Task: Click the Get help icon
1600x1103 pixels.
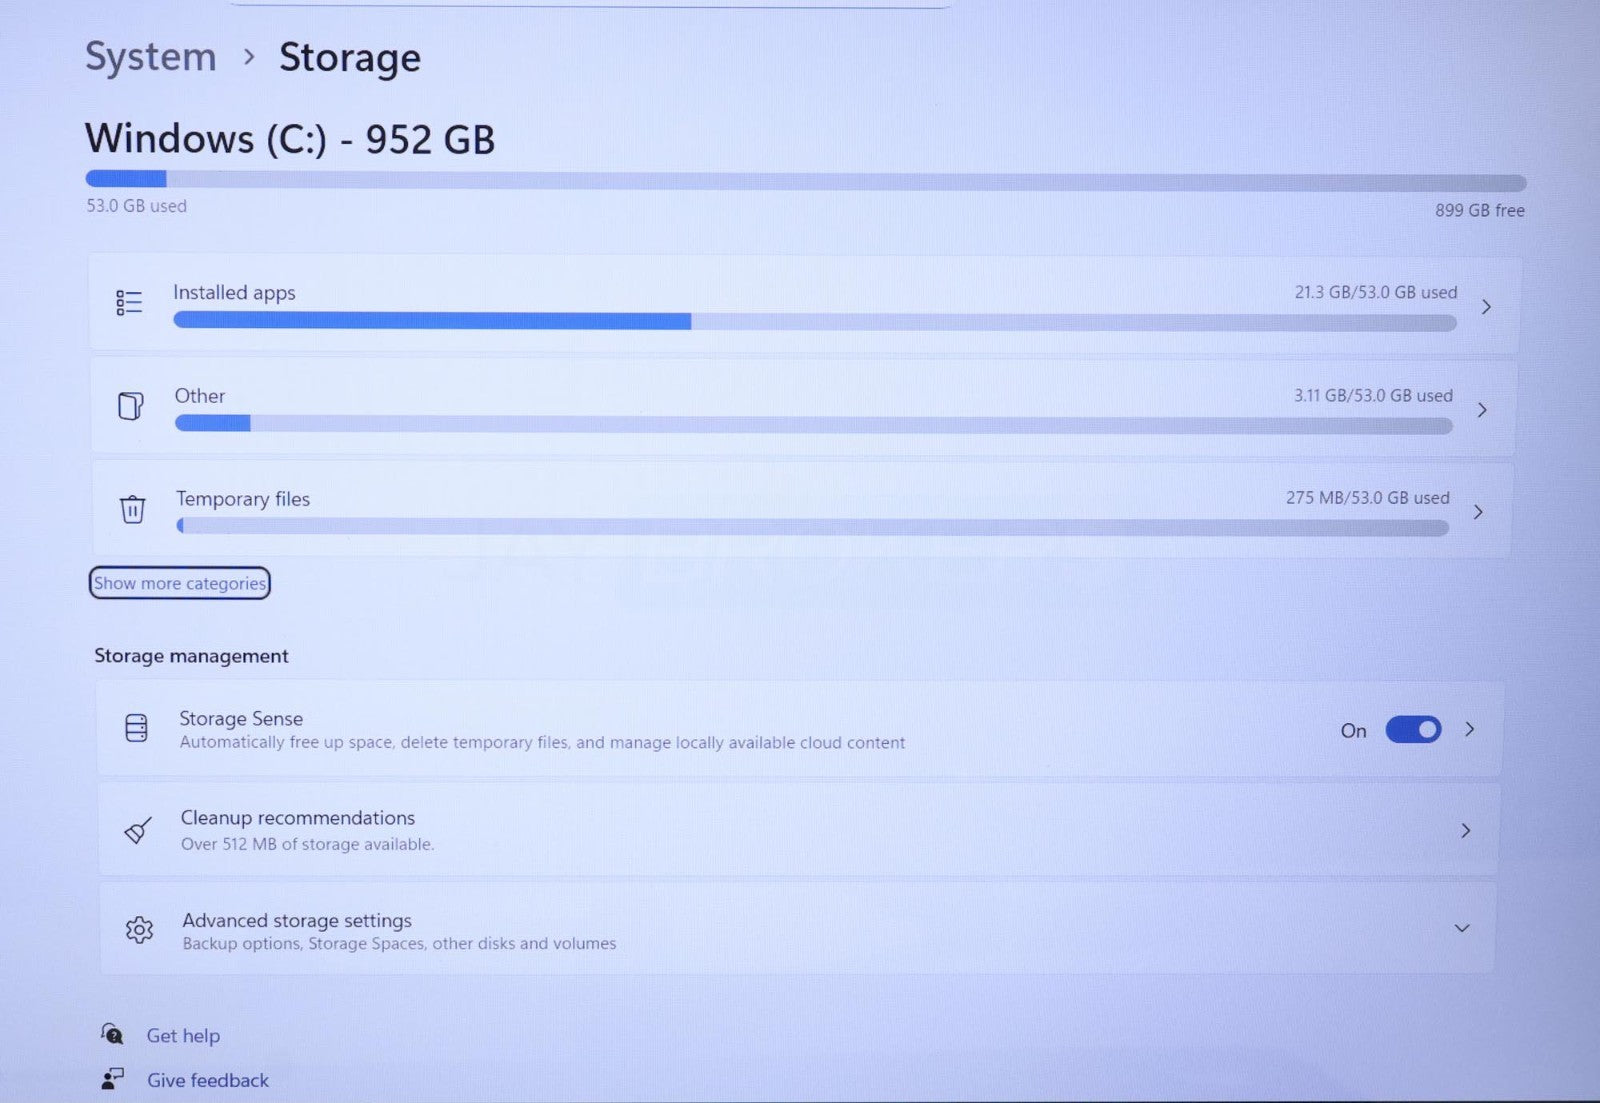Action: click(112, 1034)
